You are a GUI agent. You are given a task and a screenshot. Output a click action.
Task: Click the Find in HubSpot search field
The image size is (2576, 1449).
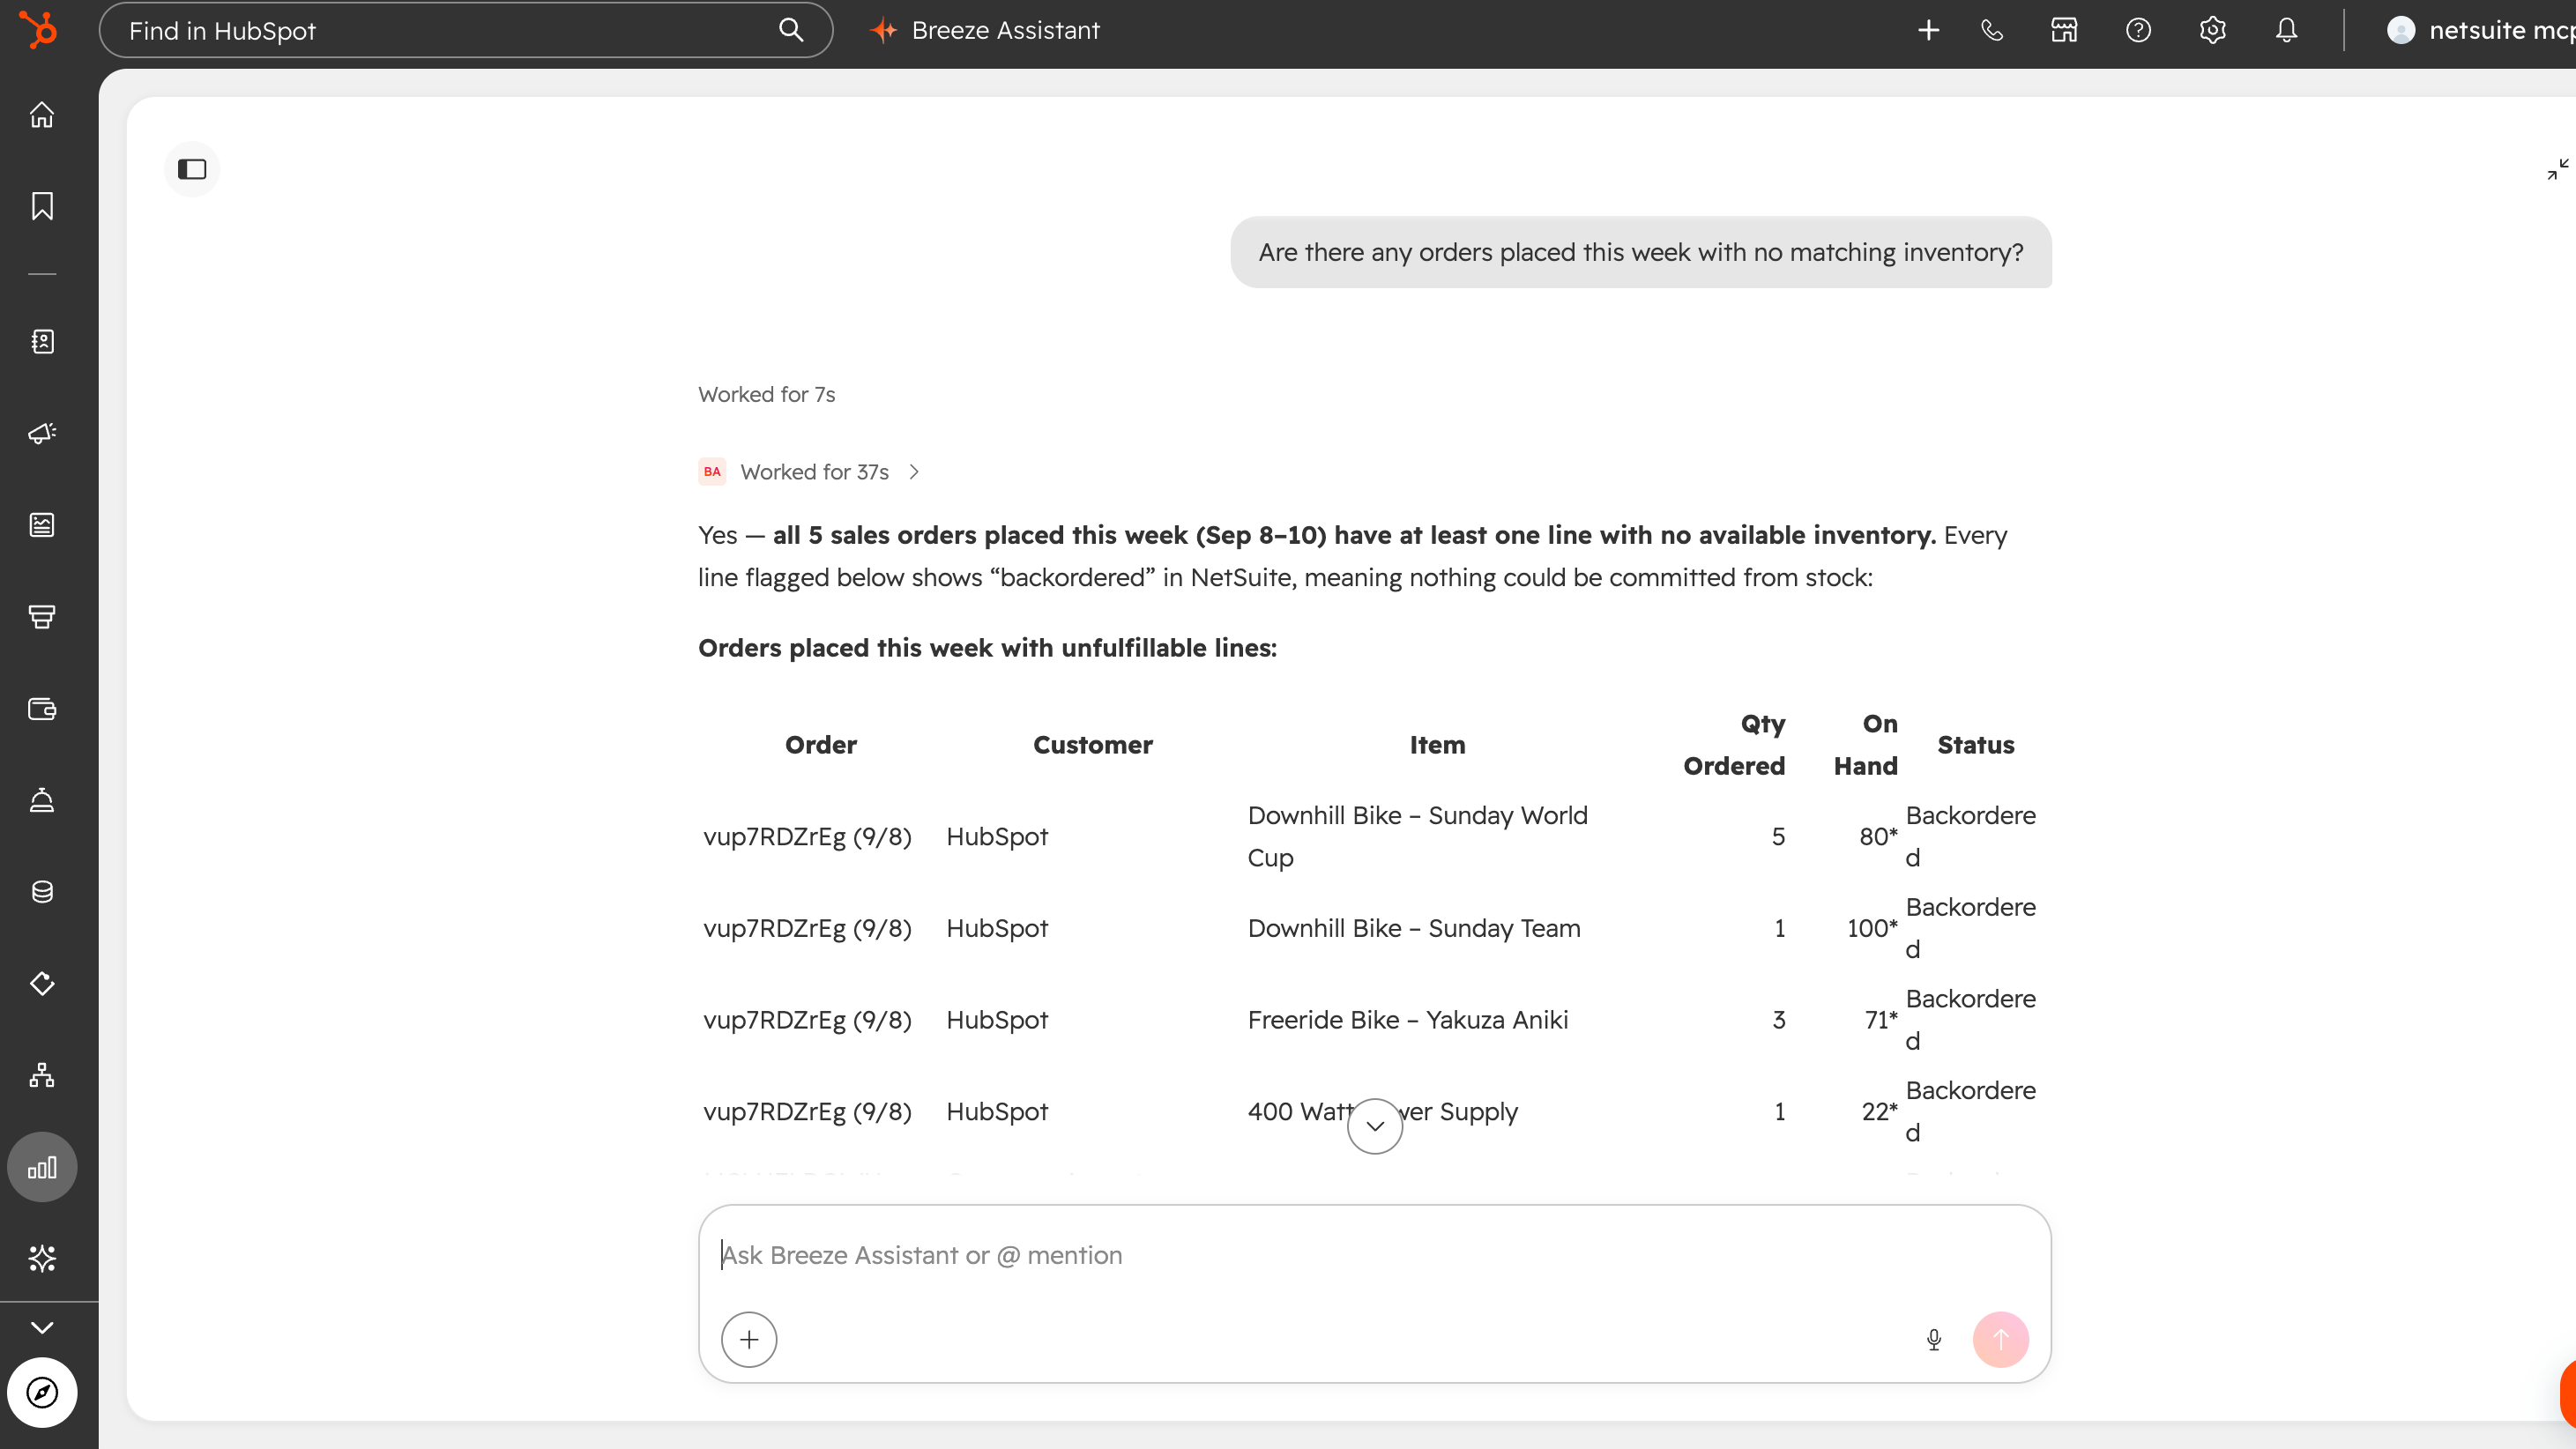[x=465, y=30]
